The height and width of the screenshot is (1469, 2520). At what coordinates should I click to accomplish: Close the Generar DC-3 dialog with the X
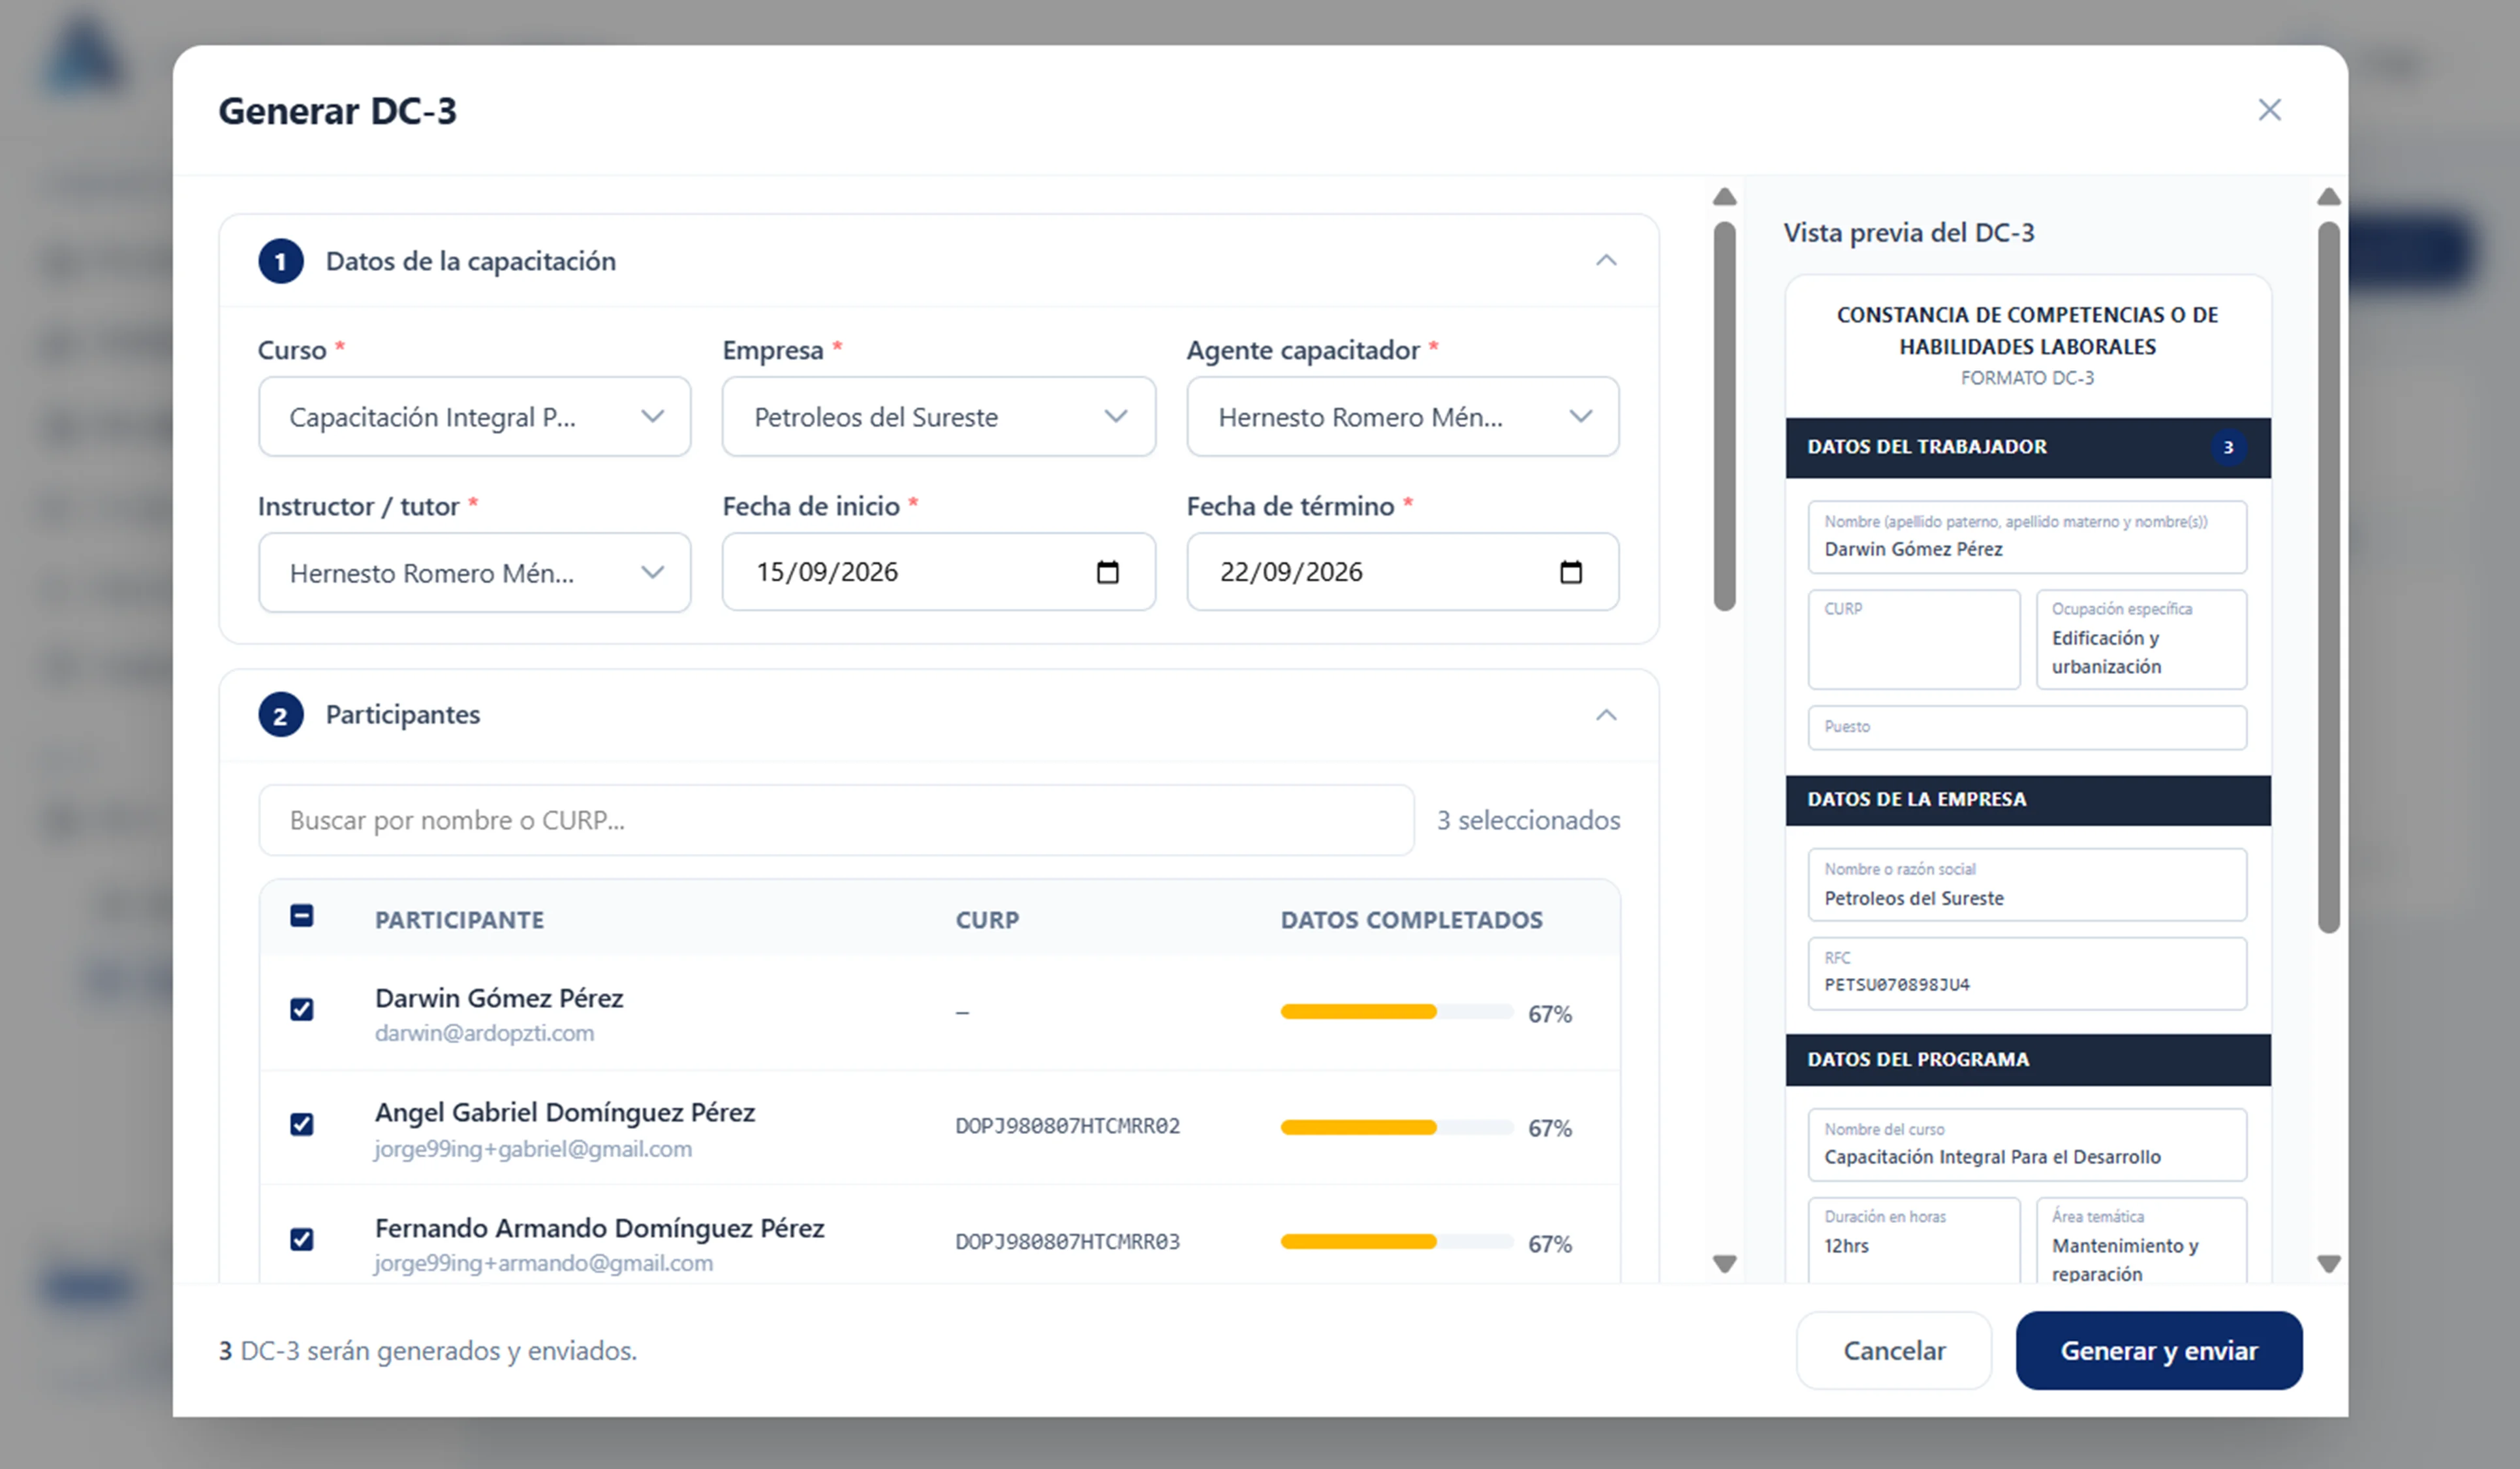point(2270,110)
